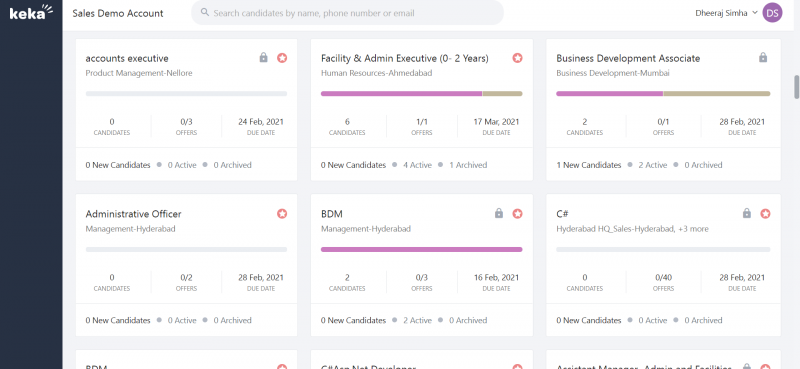Click '0/40 Offers' on C# card
The height and width of the screenshot is (369, 800).
663,282
